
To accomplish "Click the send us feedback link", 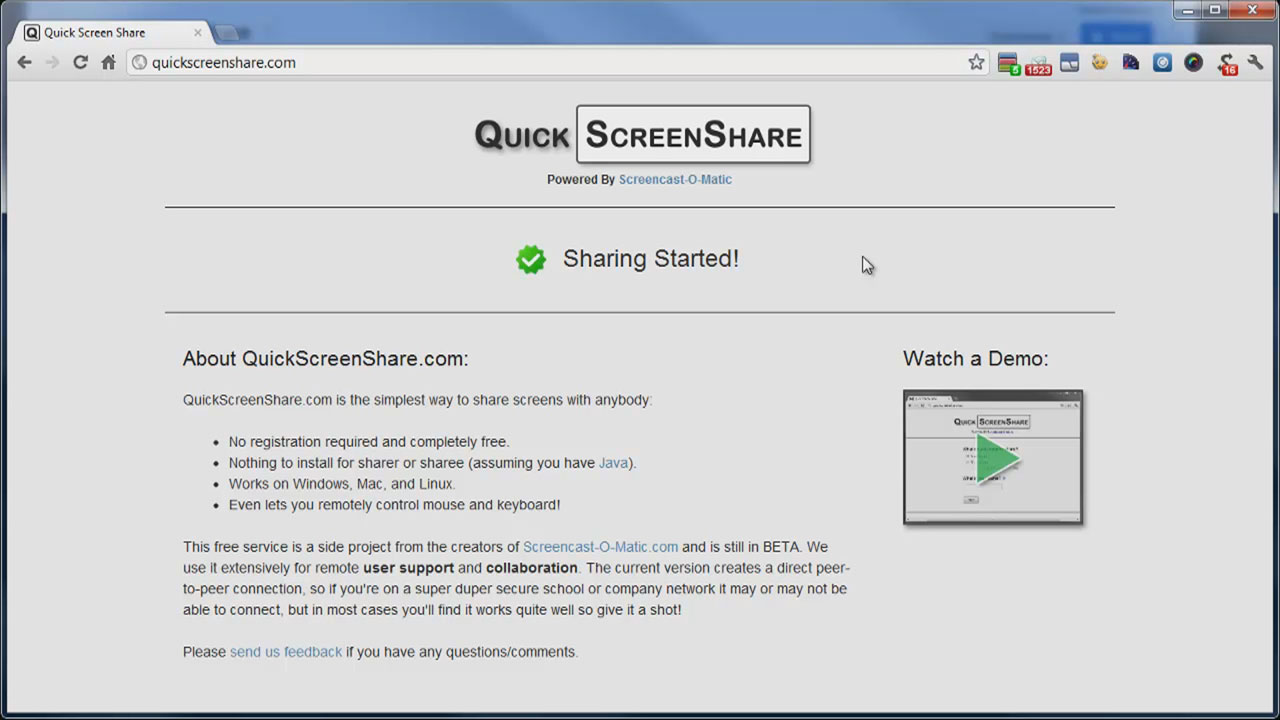I will [286, 652].
